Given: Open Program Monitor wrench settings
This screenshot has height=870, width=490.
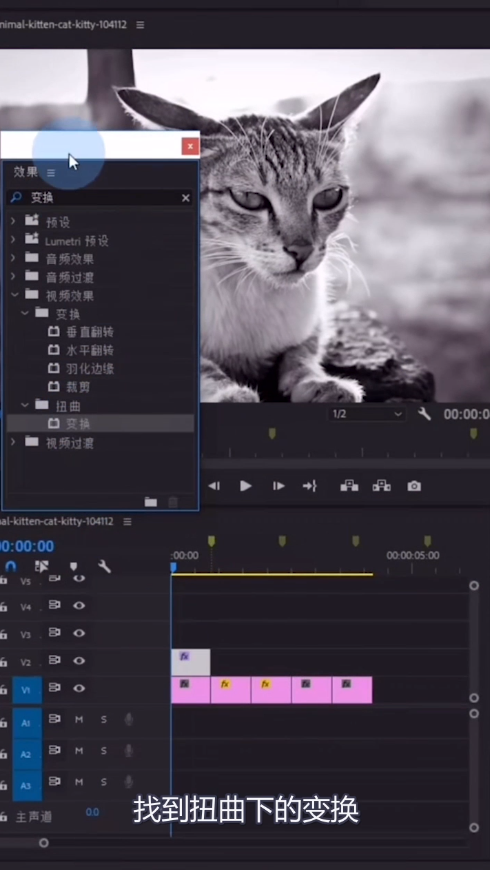Looking at the screenshot, I should [x=425, y=414].
